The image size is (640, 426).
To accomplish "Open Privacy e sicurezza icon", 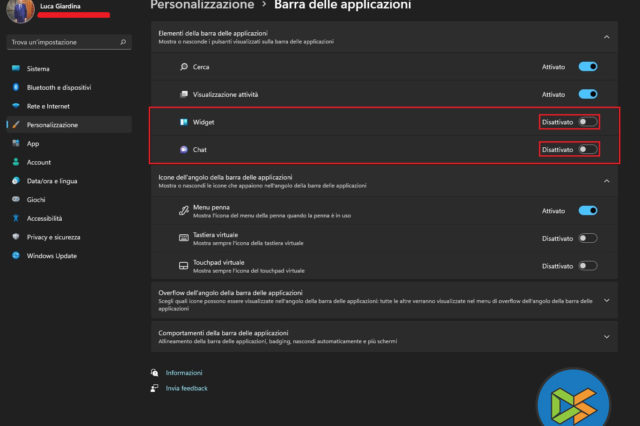I will pos(16,237).
